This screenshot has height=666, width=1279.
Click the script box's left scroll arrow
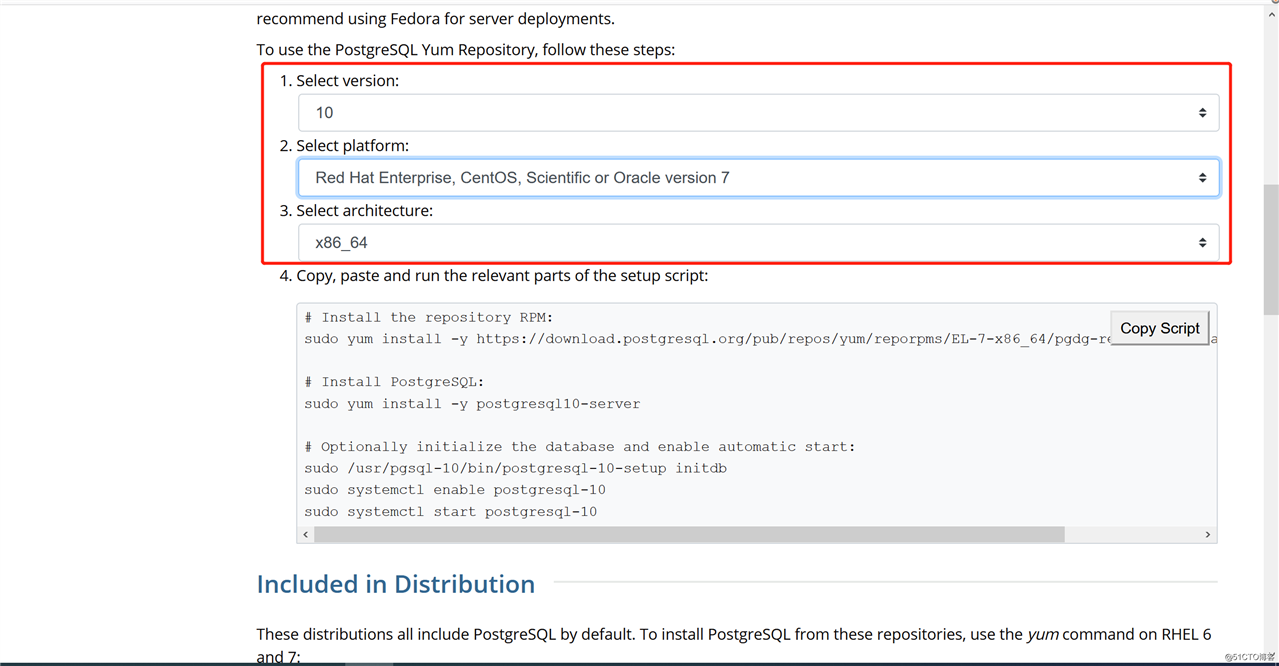pyautogui.click(x=306, y=535)
